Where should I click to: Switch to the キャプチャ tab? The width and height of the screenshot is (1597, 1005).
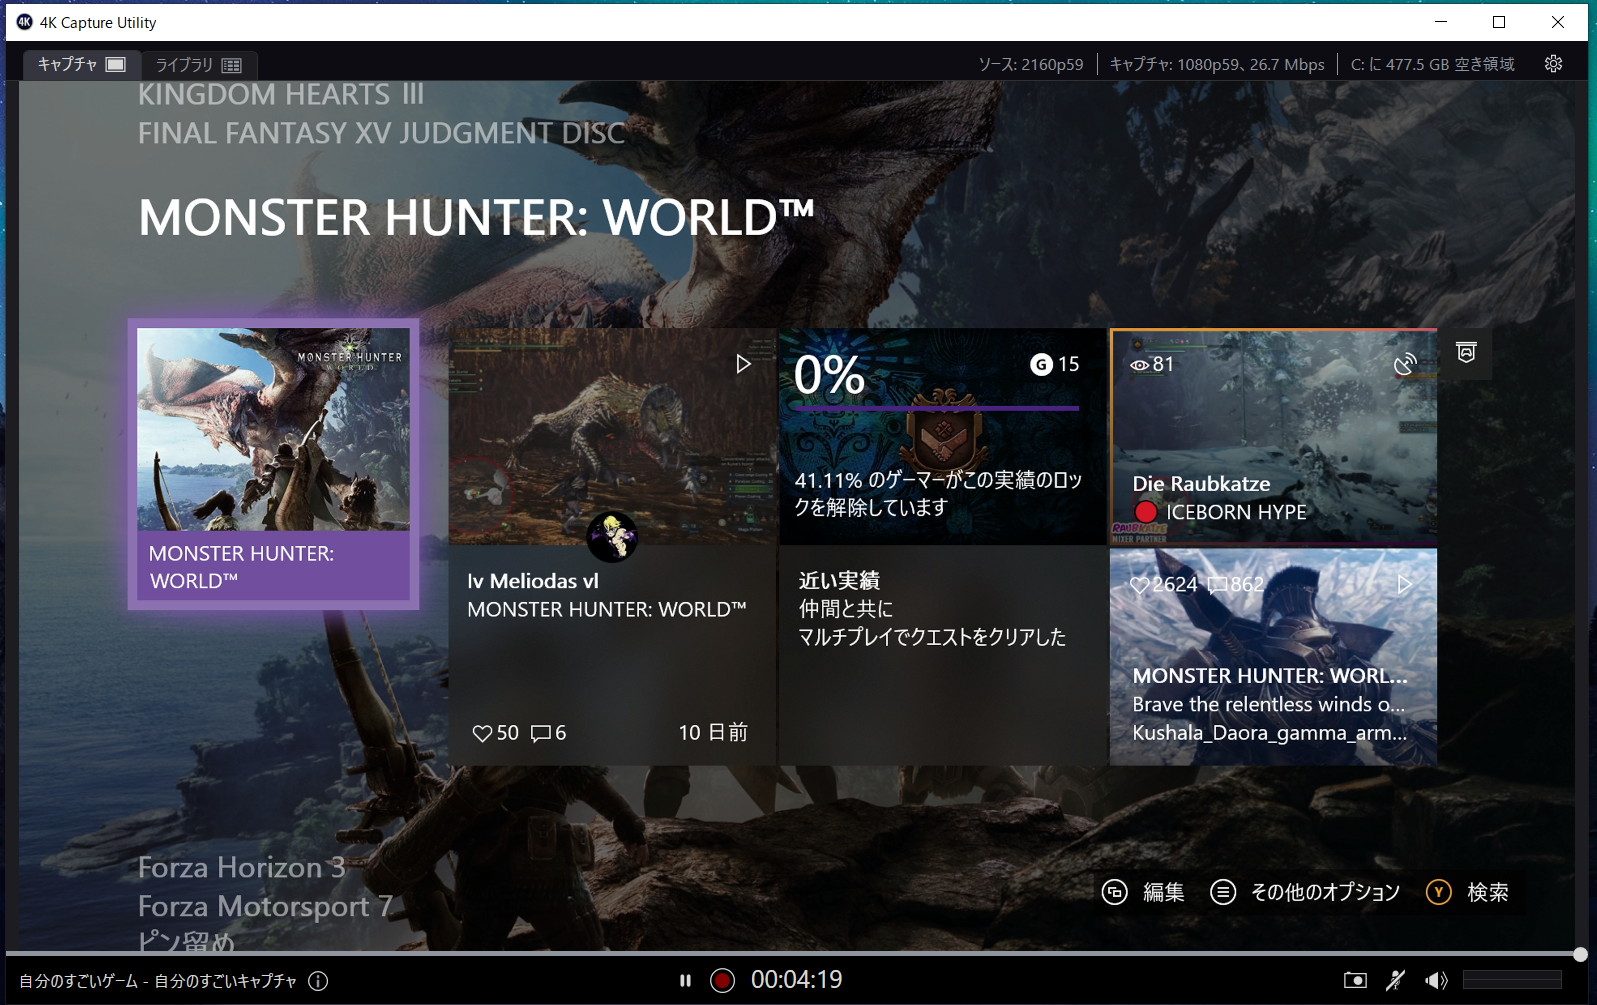click(81, 64)
